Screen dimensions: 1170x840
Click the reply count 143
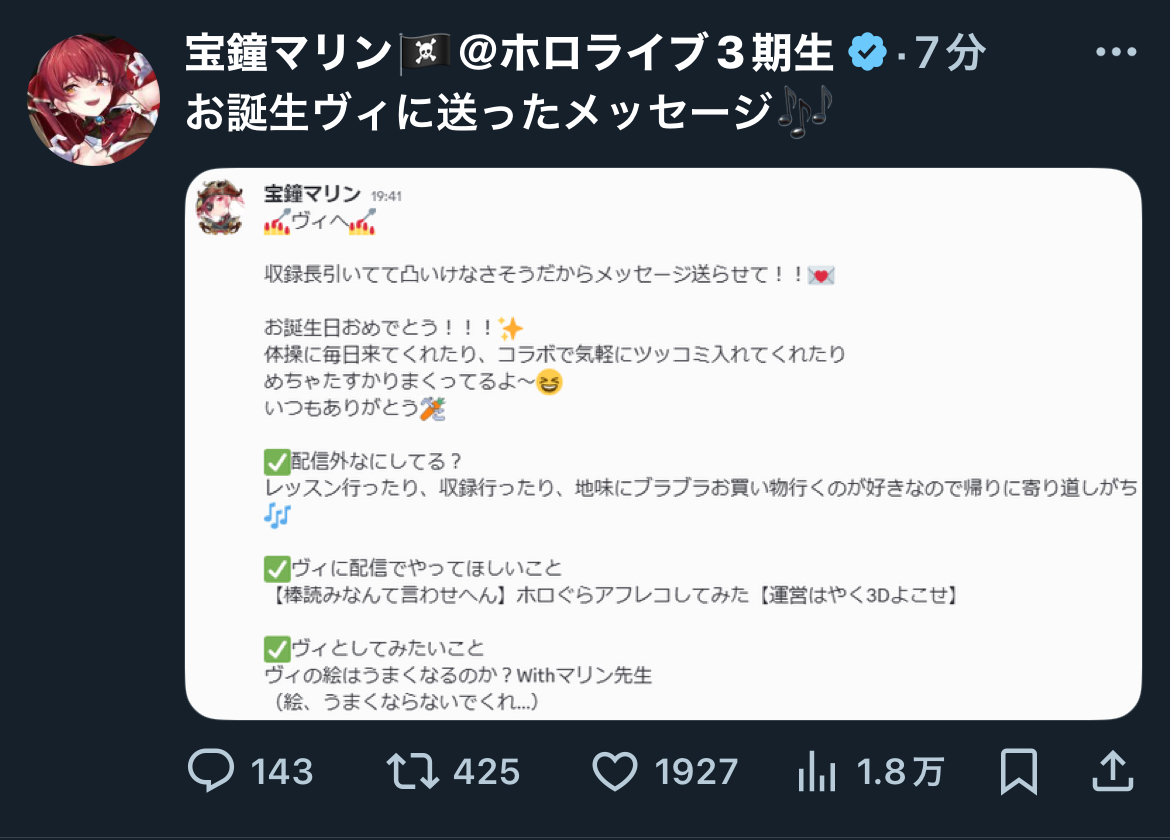[x=281, y=771]
